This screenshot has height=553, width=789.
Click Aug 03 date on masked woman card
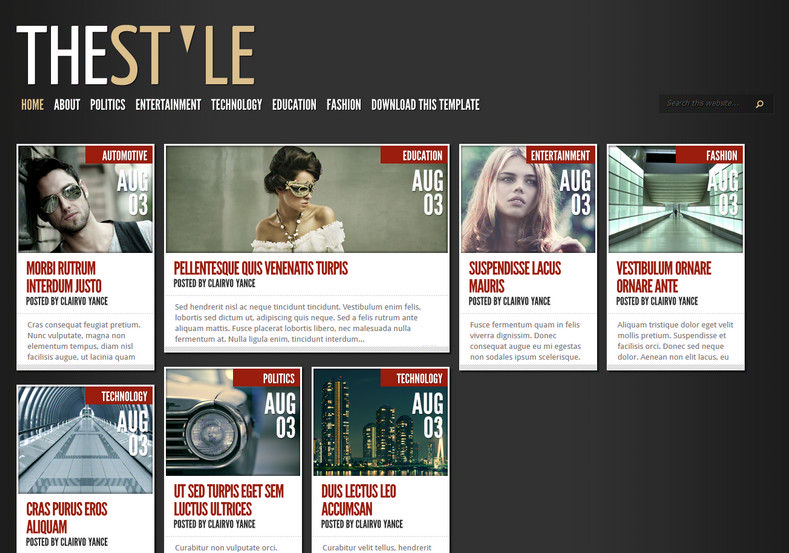pos(428,193)
